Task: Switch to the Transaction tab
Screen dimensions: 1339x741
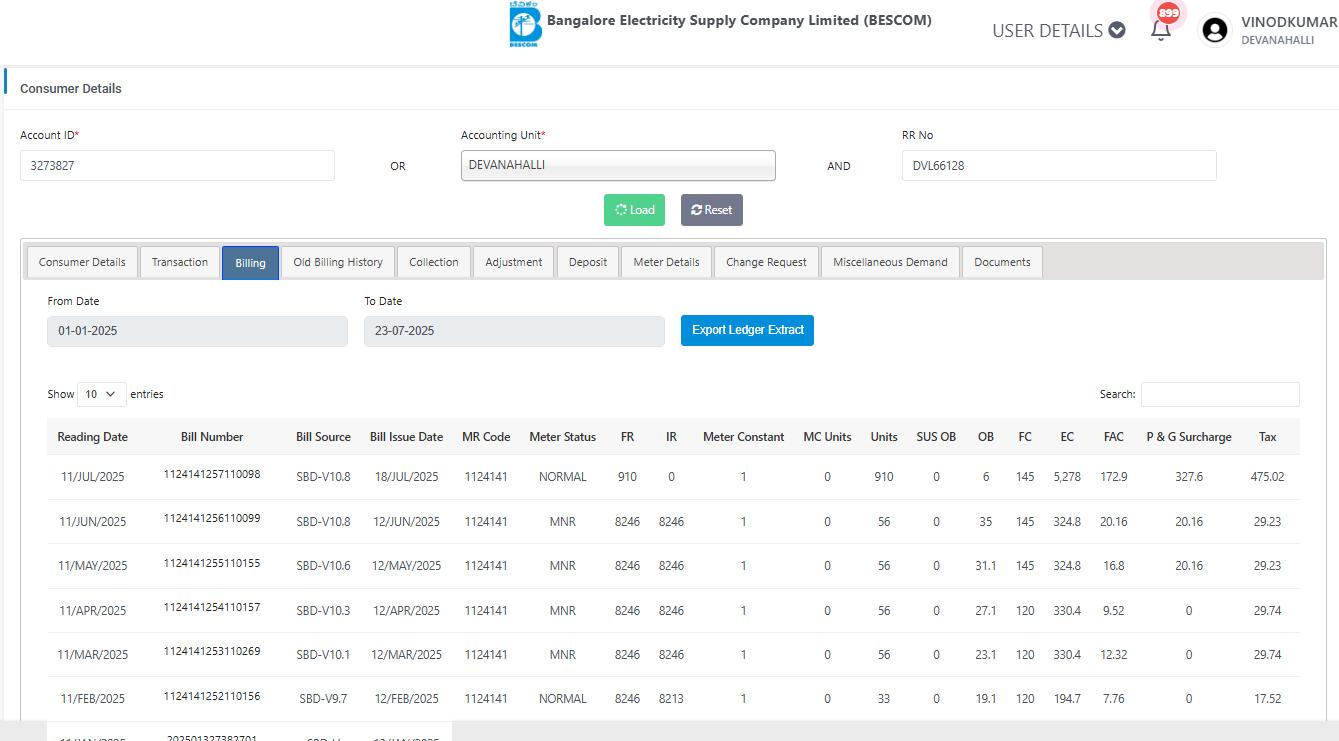Action: coord(180,262)
